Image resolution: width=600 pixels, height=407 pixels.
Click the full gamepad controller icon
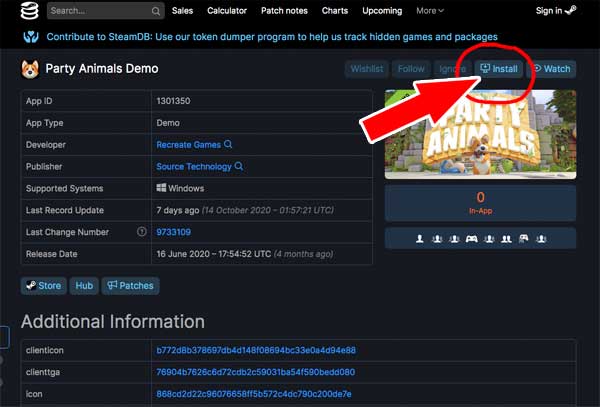(x=471, y=239)
